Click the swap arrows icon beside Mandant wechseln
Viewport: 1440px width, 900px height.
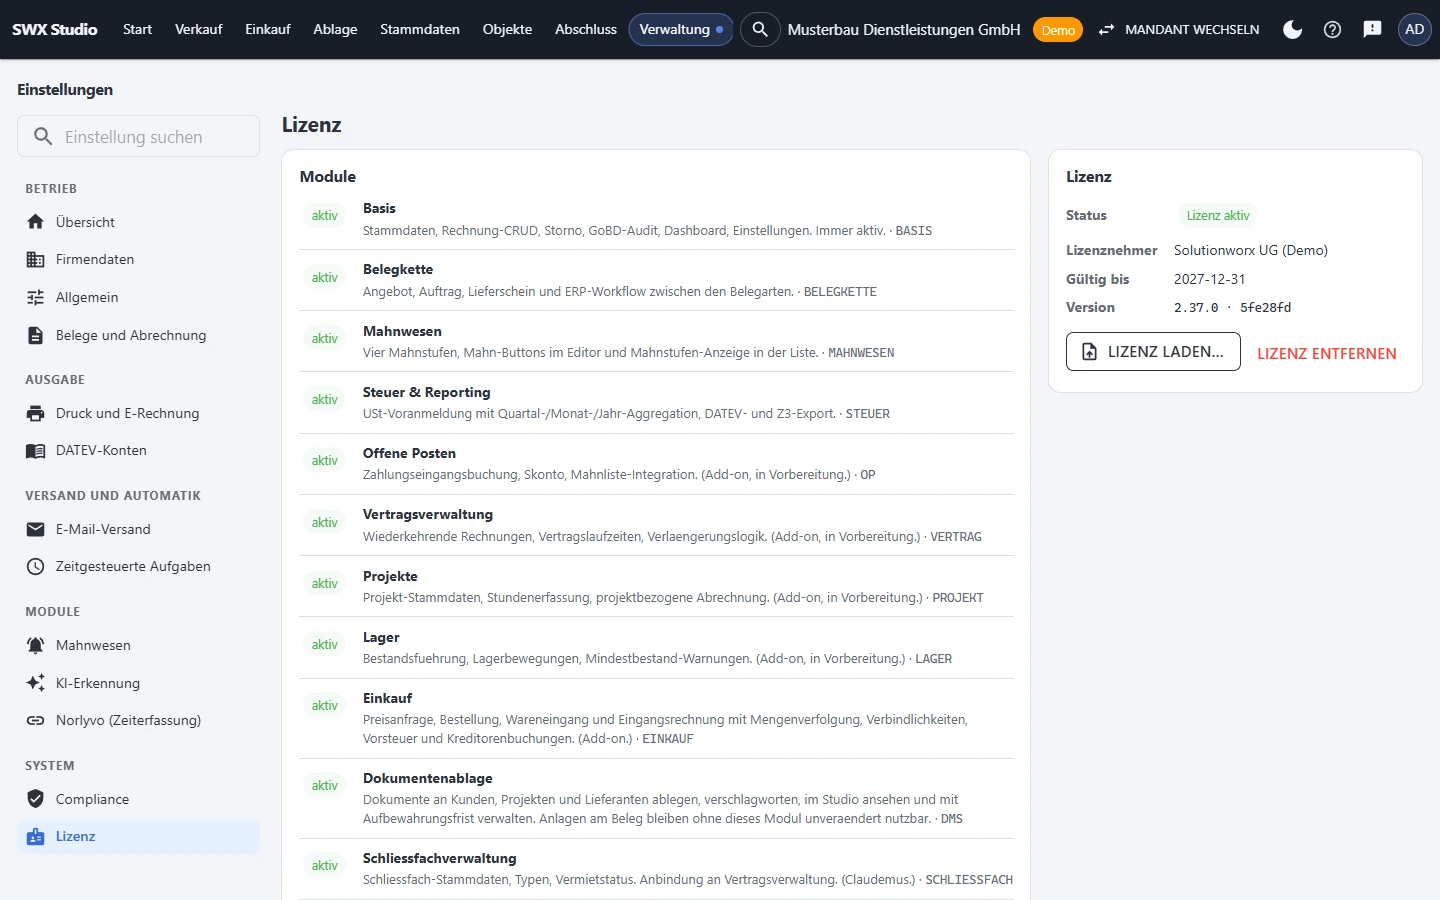tap(1106, 30)
